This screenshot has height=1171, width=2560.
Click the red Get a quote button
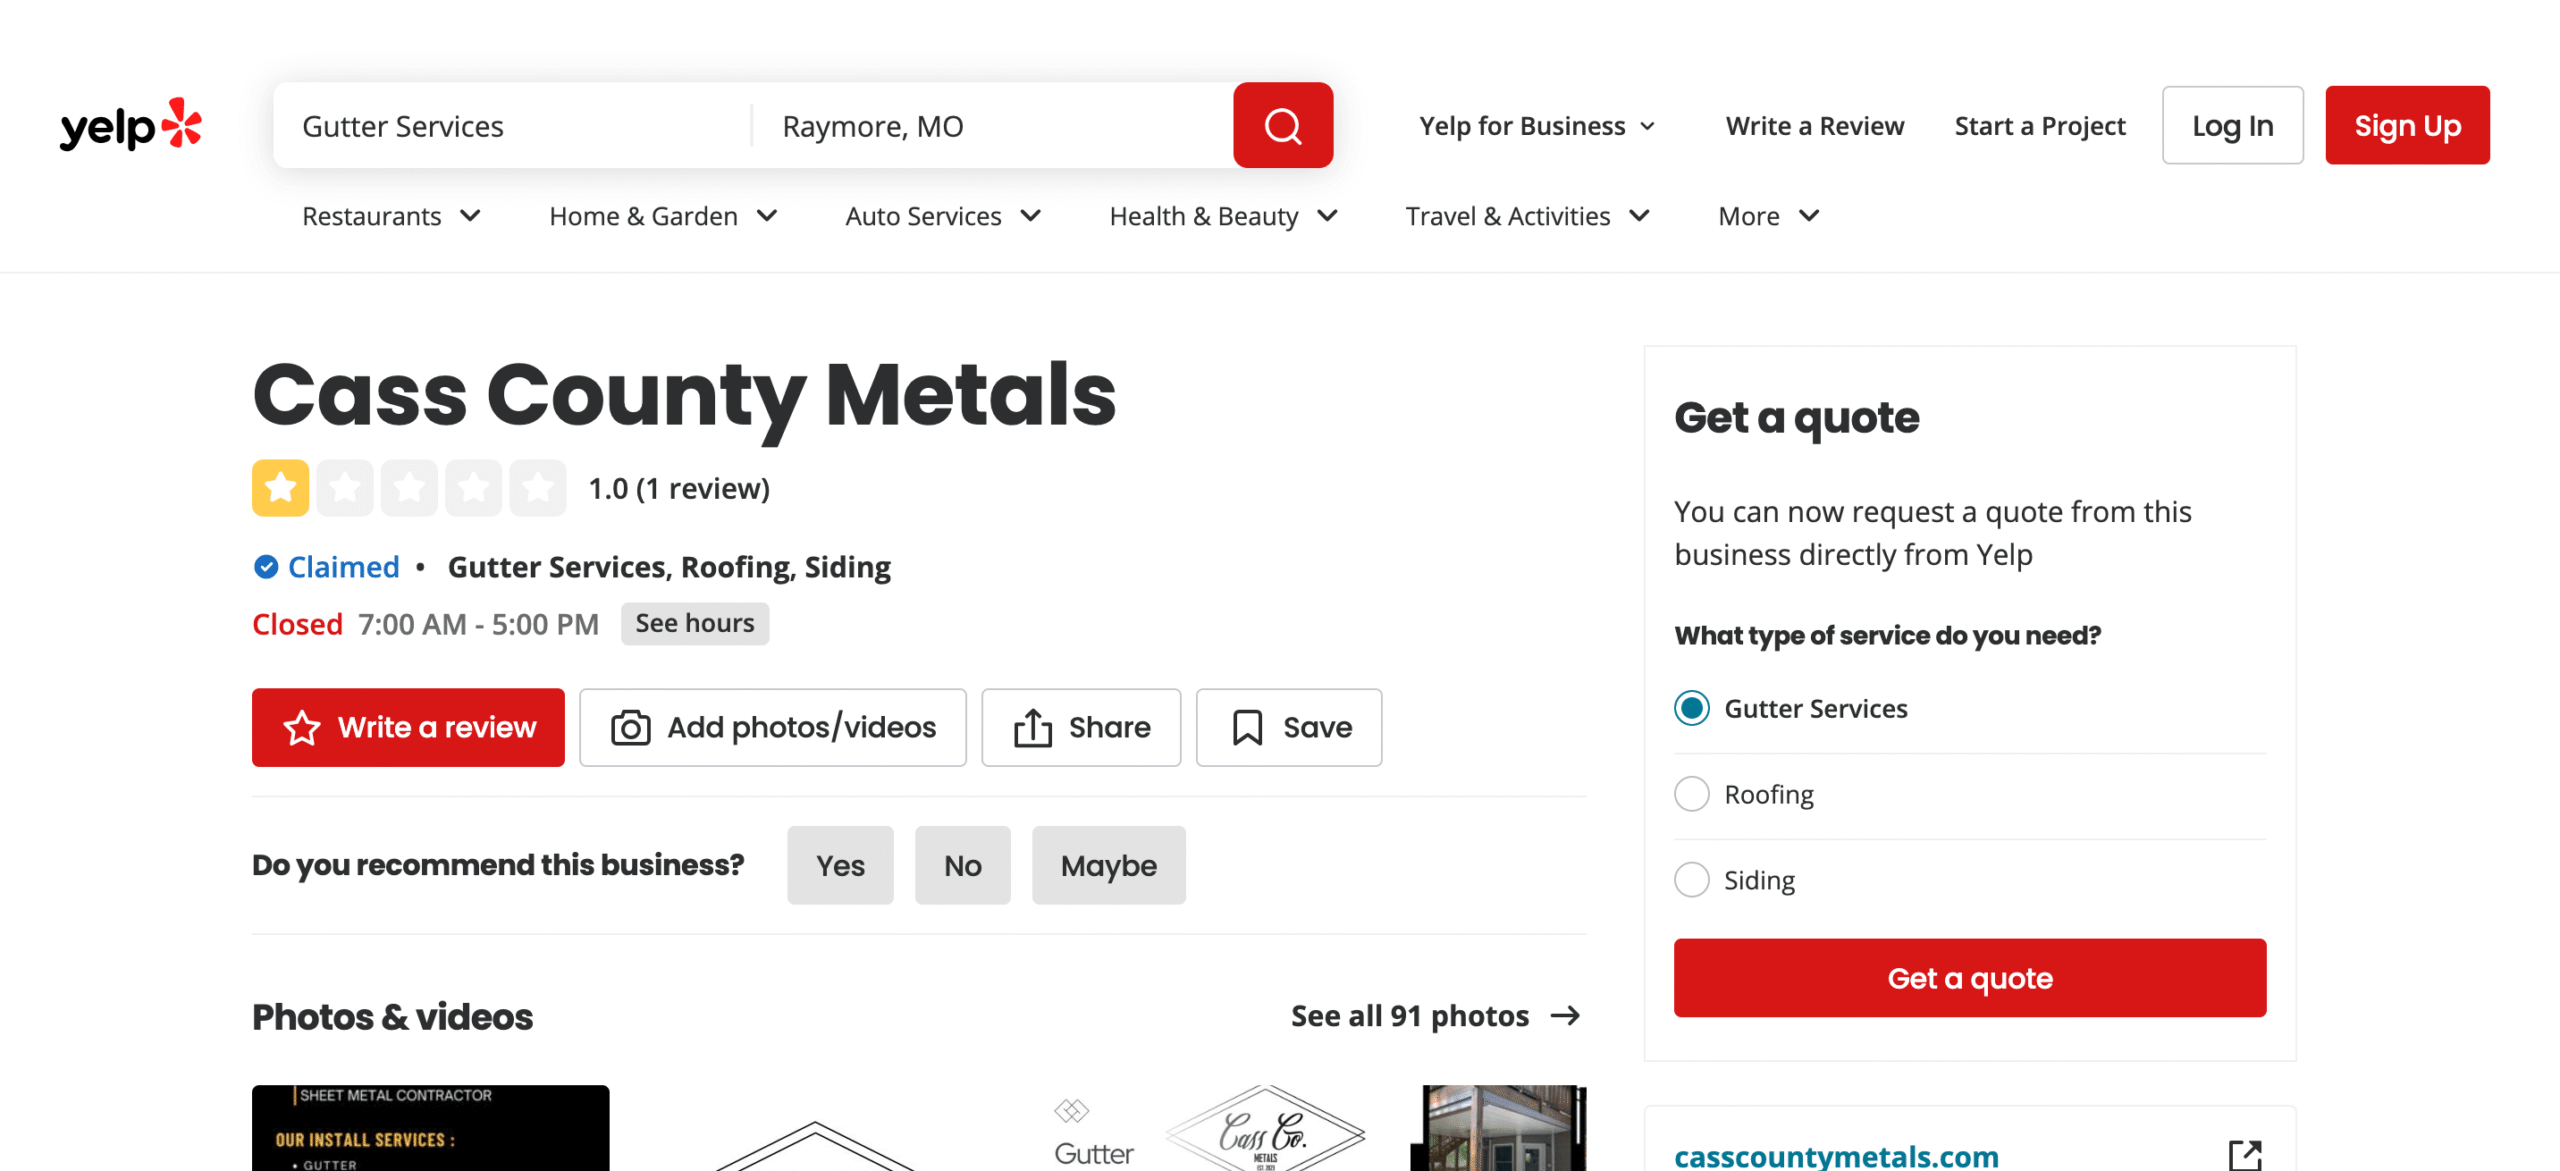1969,978
